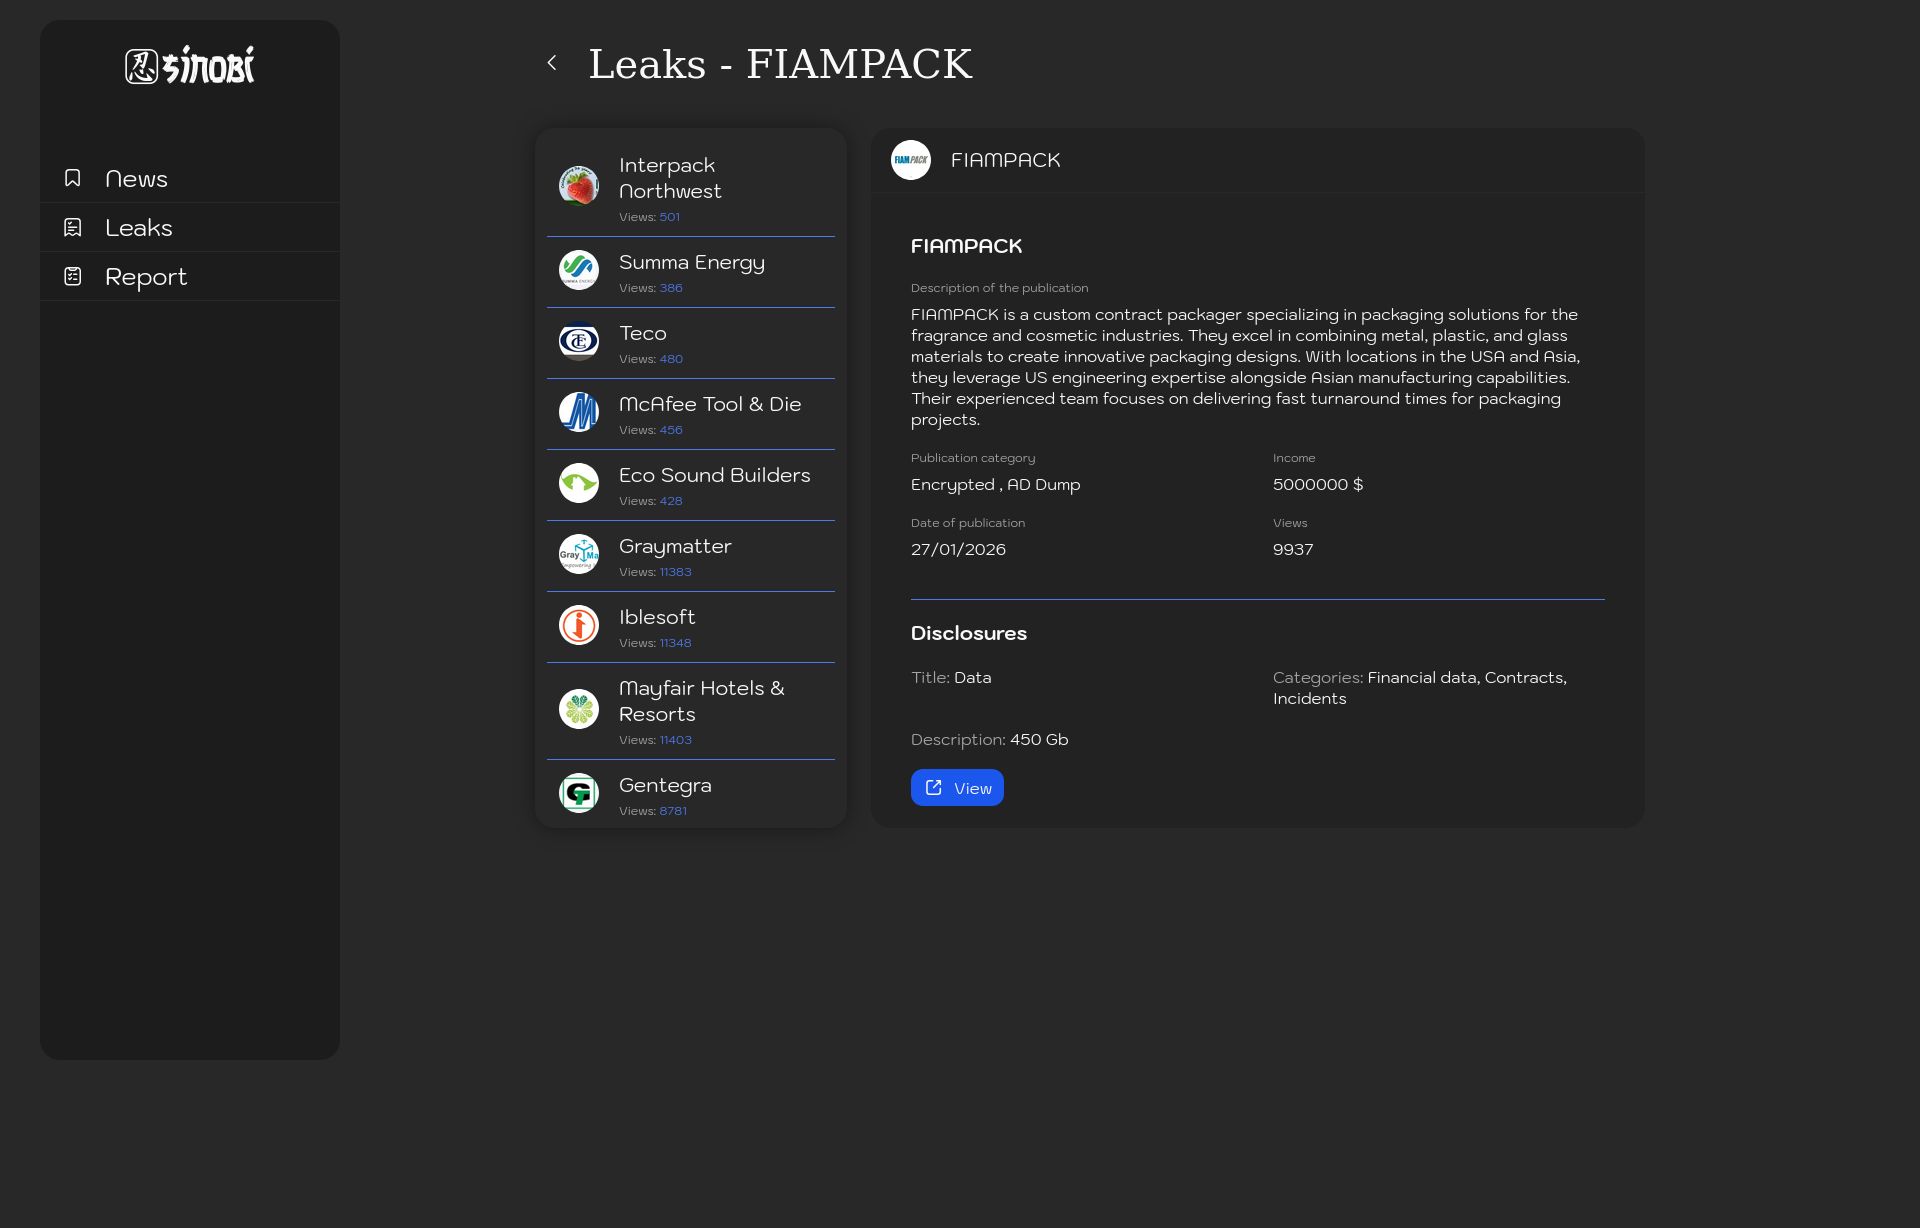1920x1228 pixels.
Task: Select Iblesoft in the leaks list
Action: [x=657, y=618]
